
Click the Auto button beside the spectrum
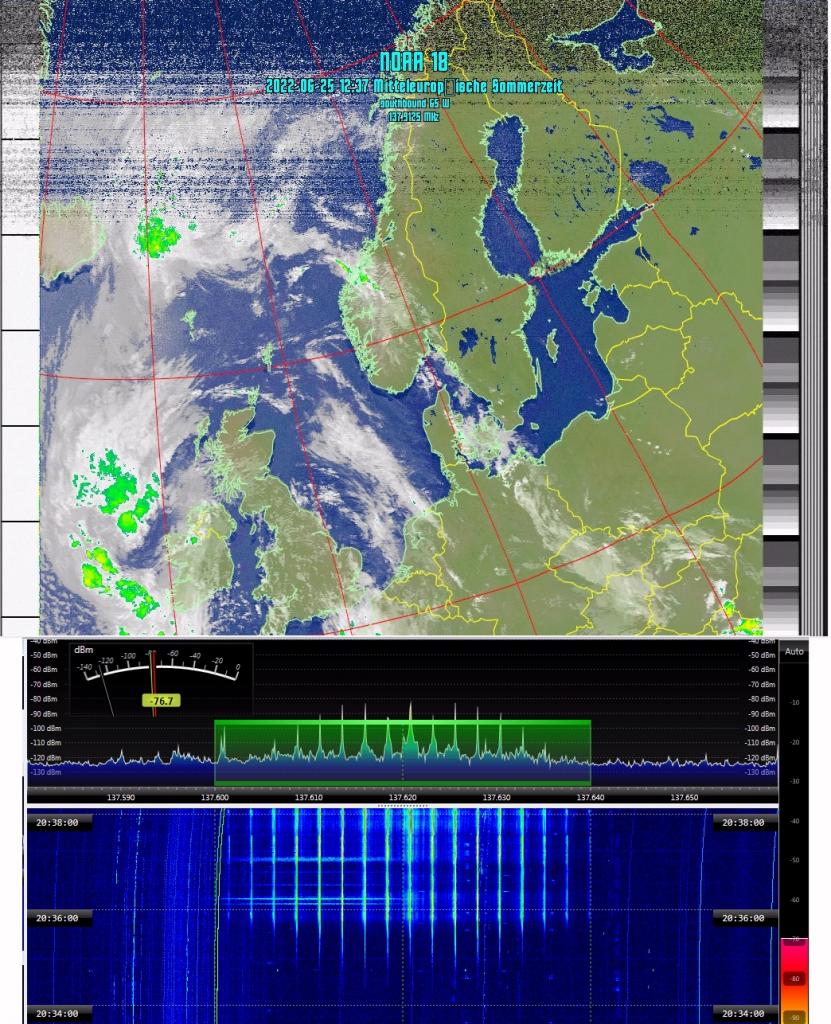tap(794, 651)
